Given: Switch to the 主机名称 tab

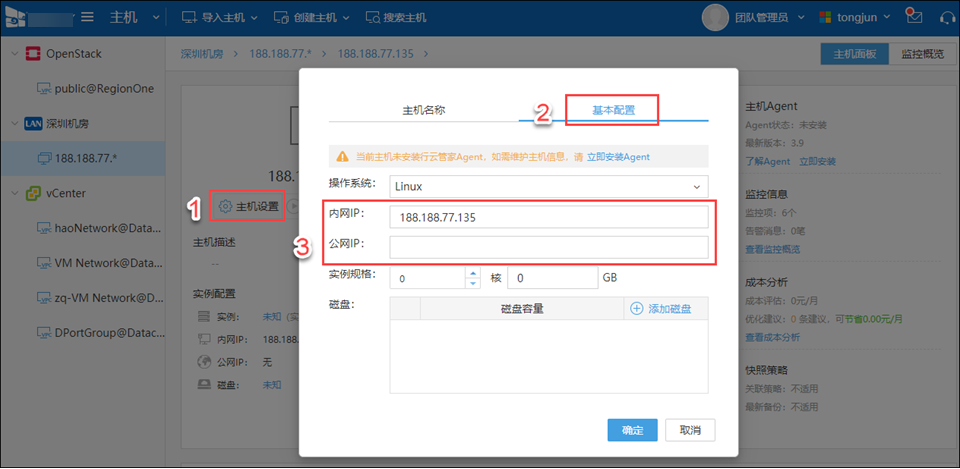Looking at the screenshot, I should pyautogui.click(x=423, y=109).
